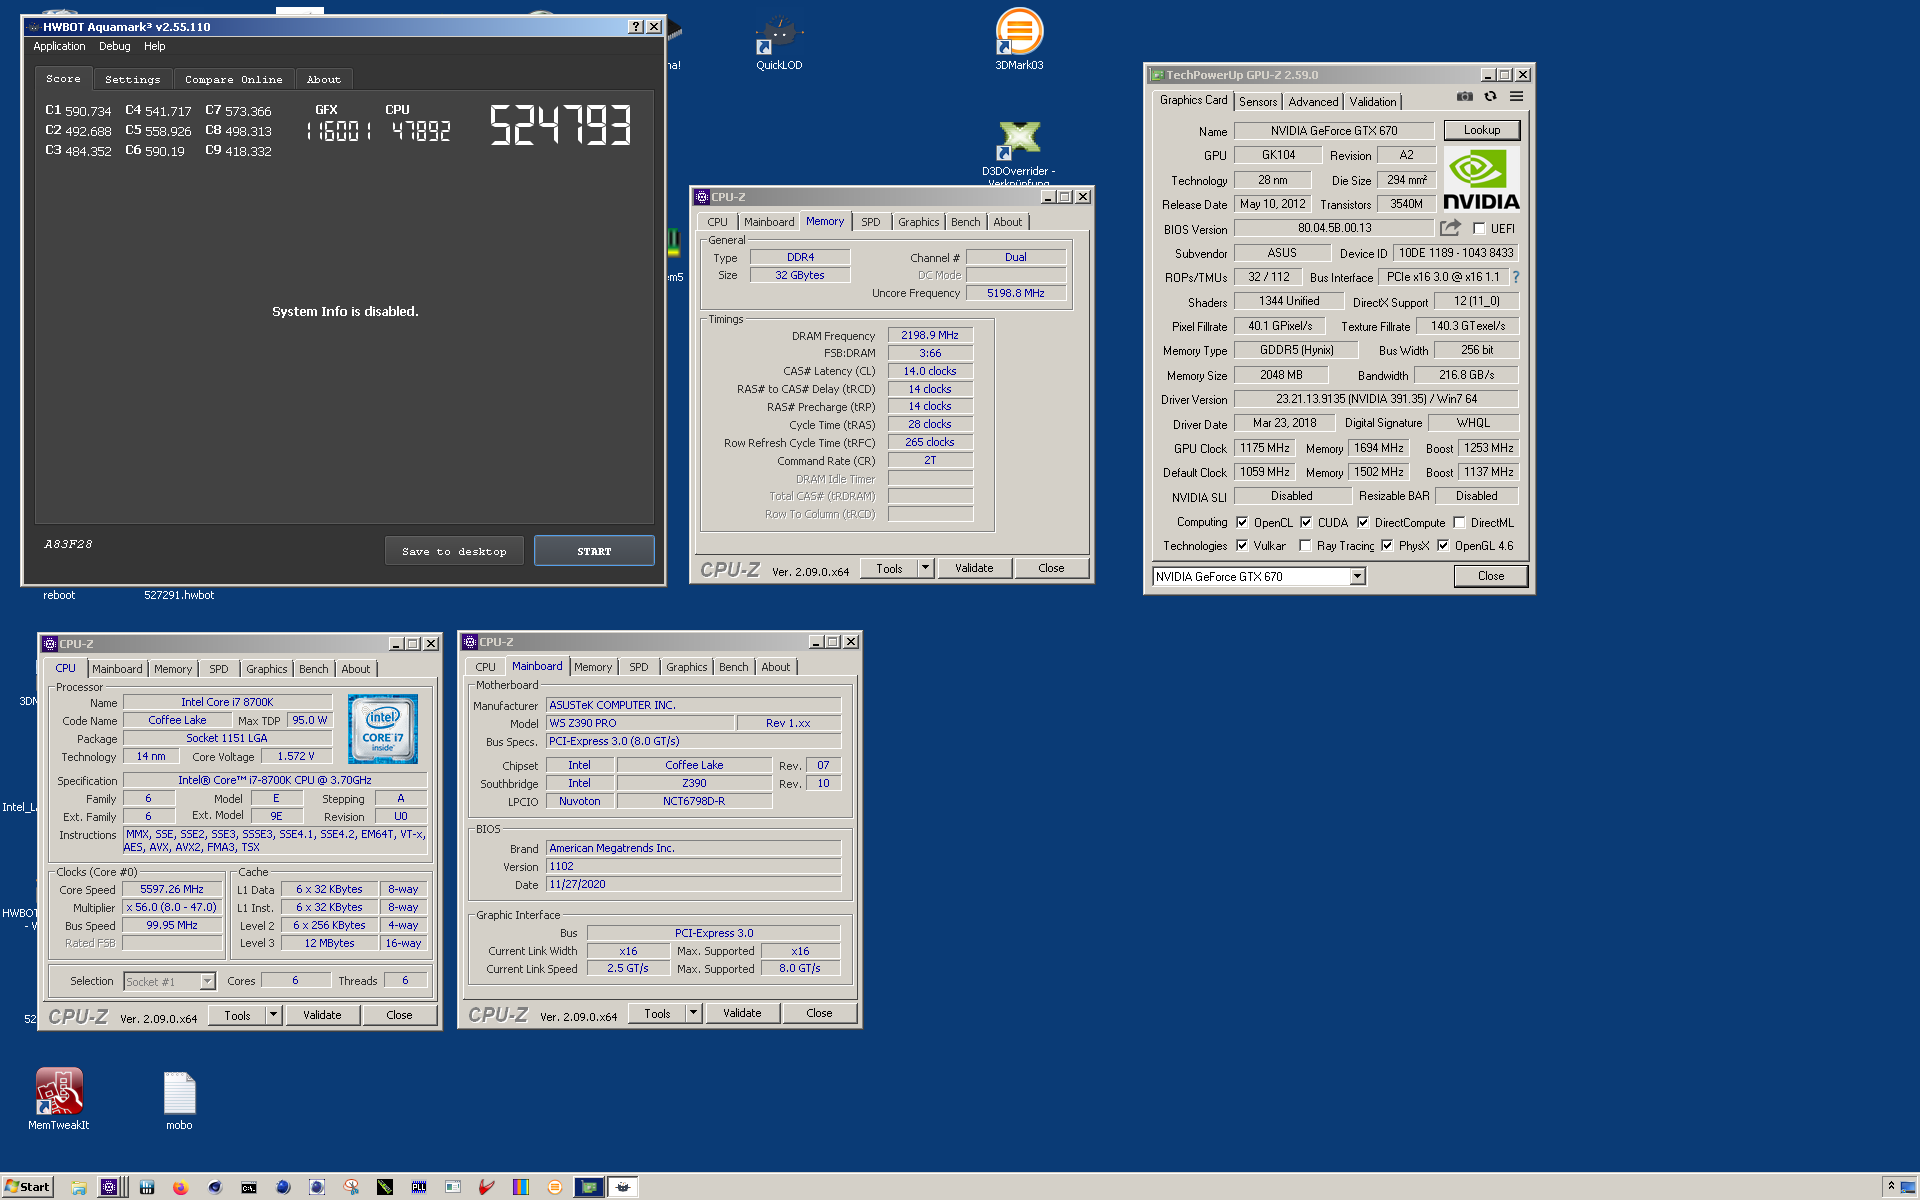Open the Advanced tab in GPU-Z
1920x1200 pixels.
point(1312,101)
